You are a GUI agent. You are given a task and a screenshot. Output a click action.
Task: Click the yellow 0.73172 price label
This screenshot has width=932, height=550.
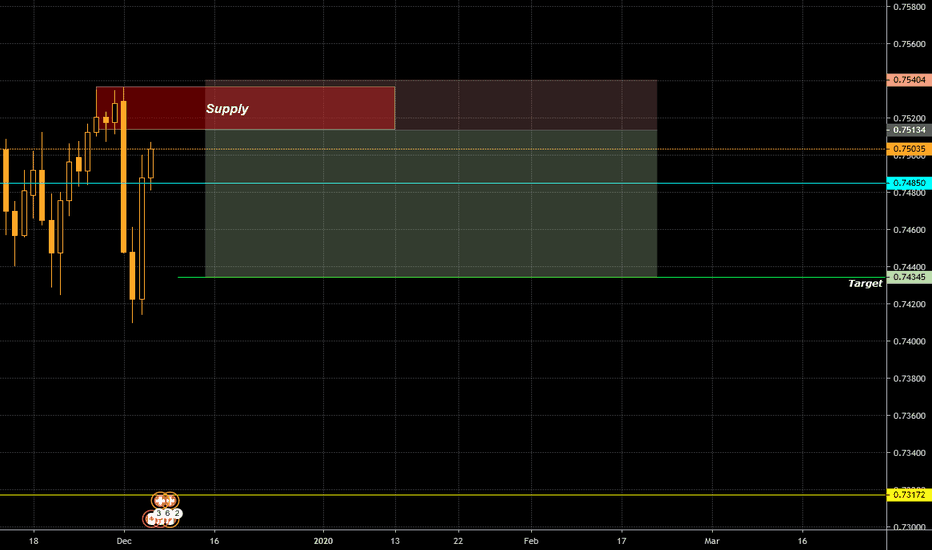coord(909,495)
